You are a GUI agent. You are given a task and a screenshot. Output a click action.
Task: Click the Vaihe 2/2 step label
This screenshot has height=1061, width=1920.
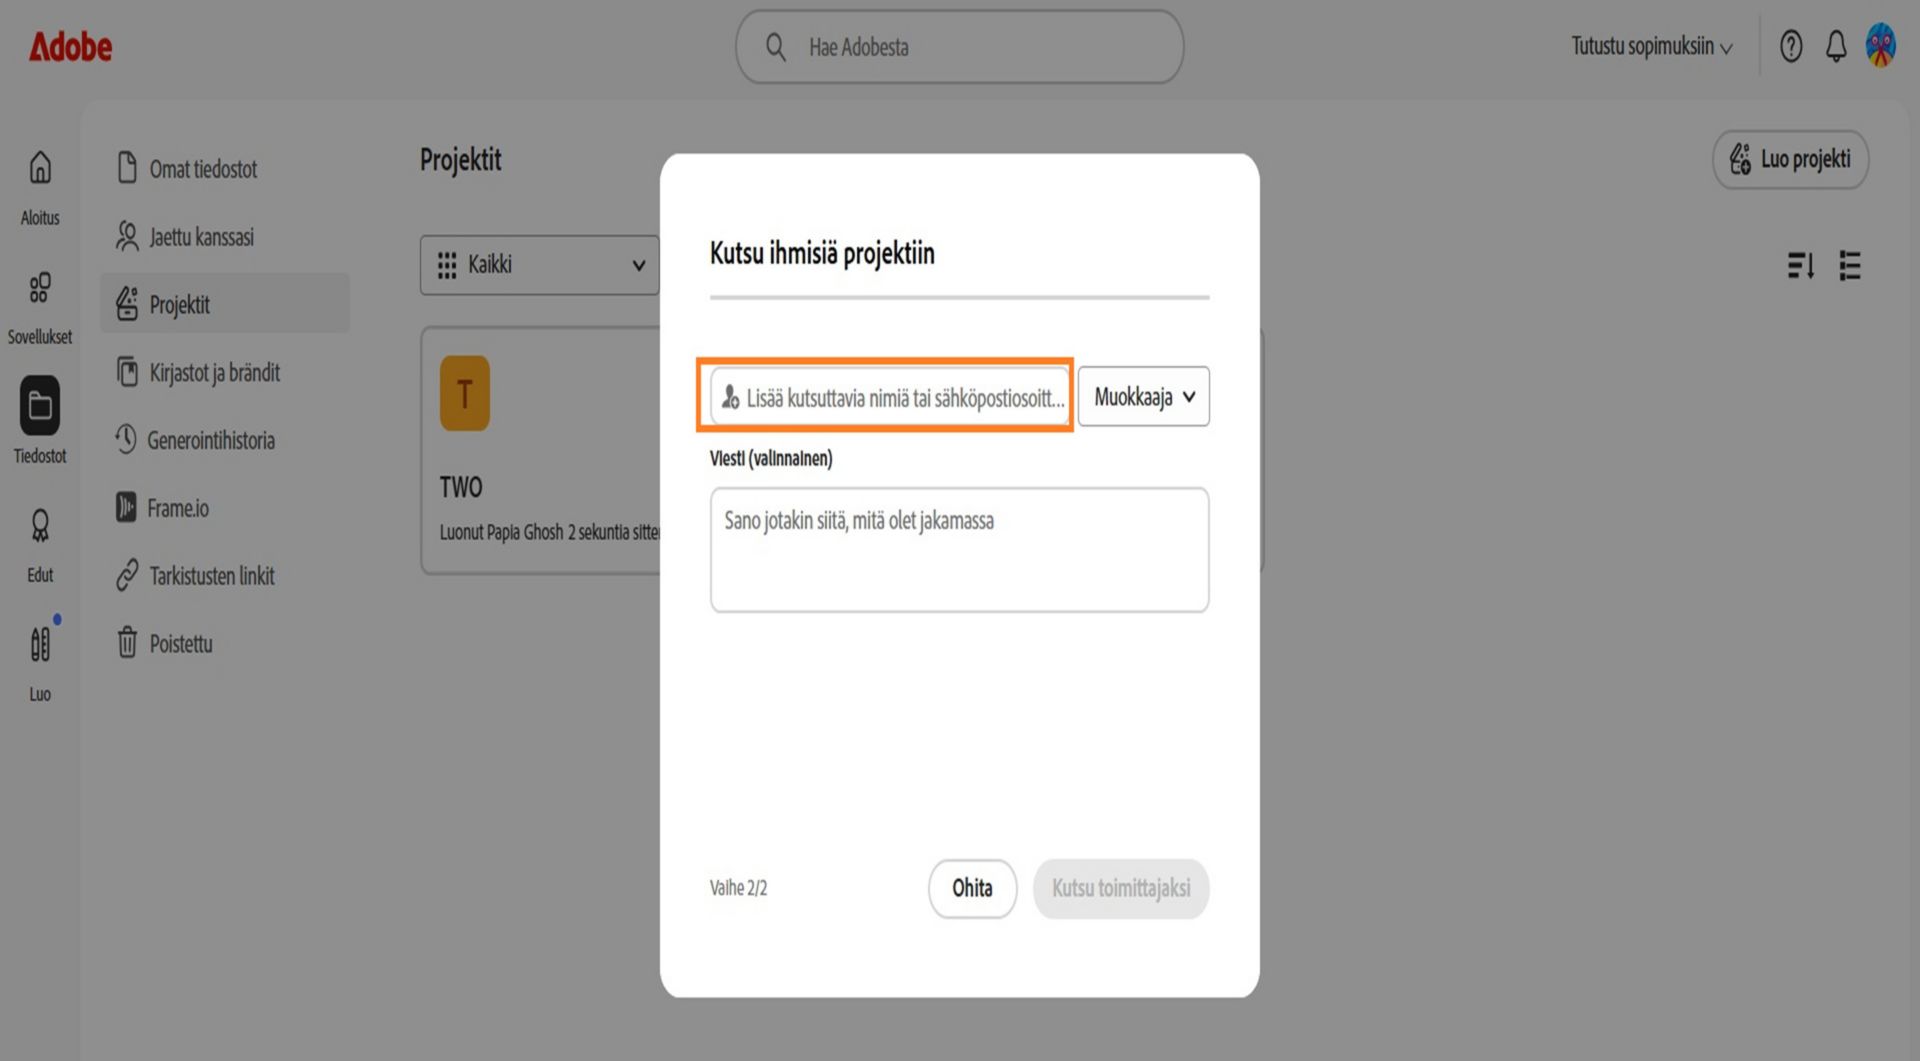pos(739,888)
